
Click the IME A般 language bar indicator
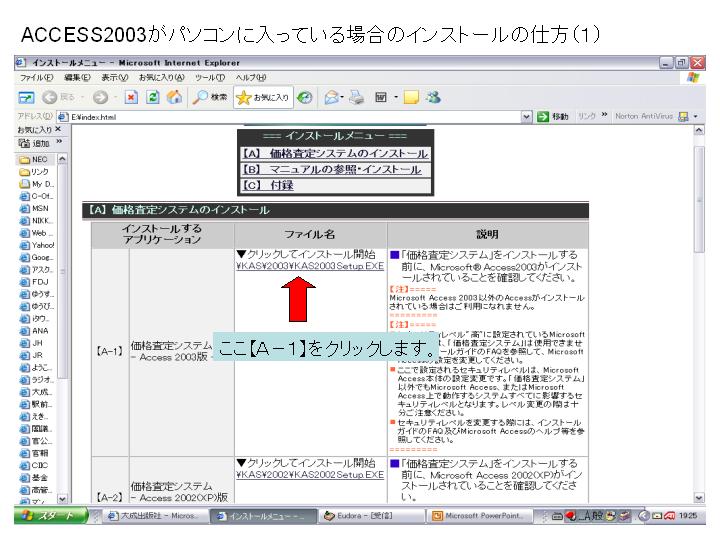point(591,516)
